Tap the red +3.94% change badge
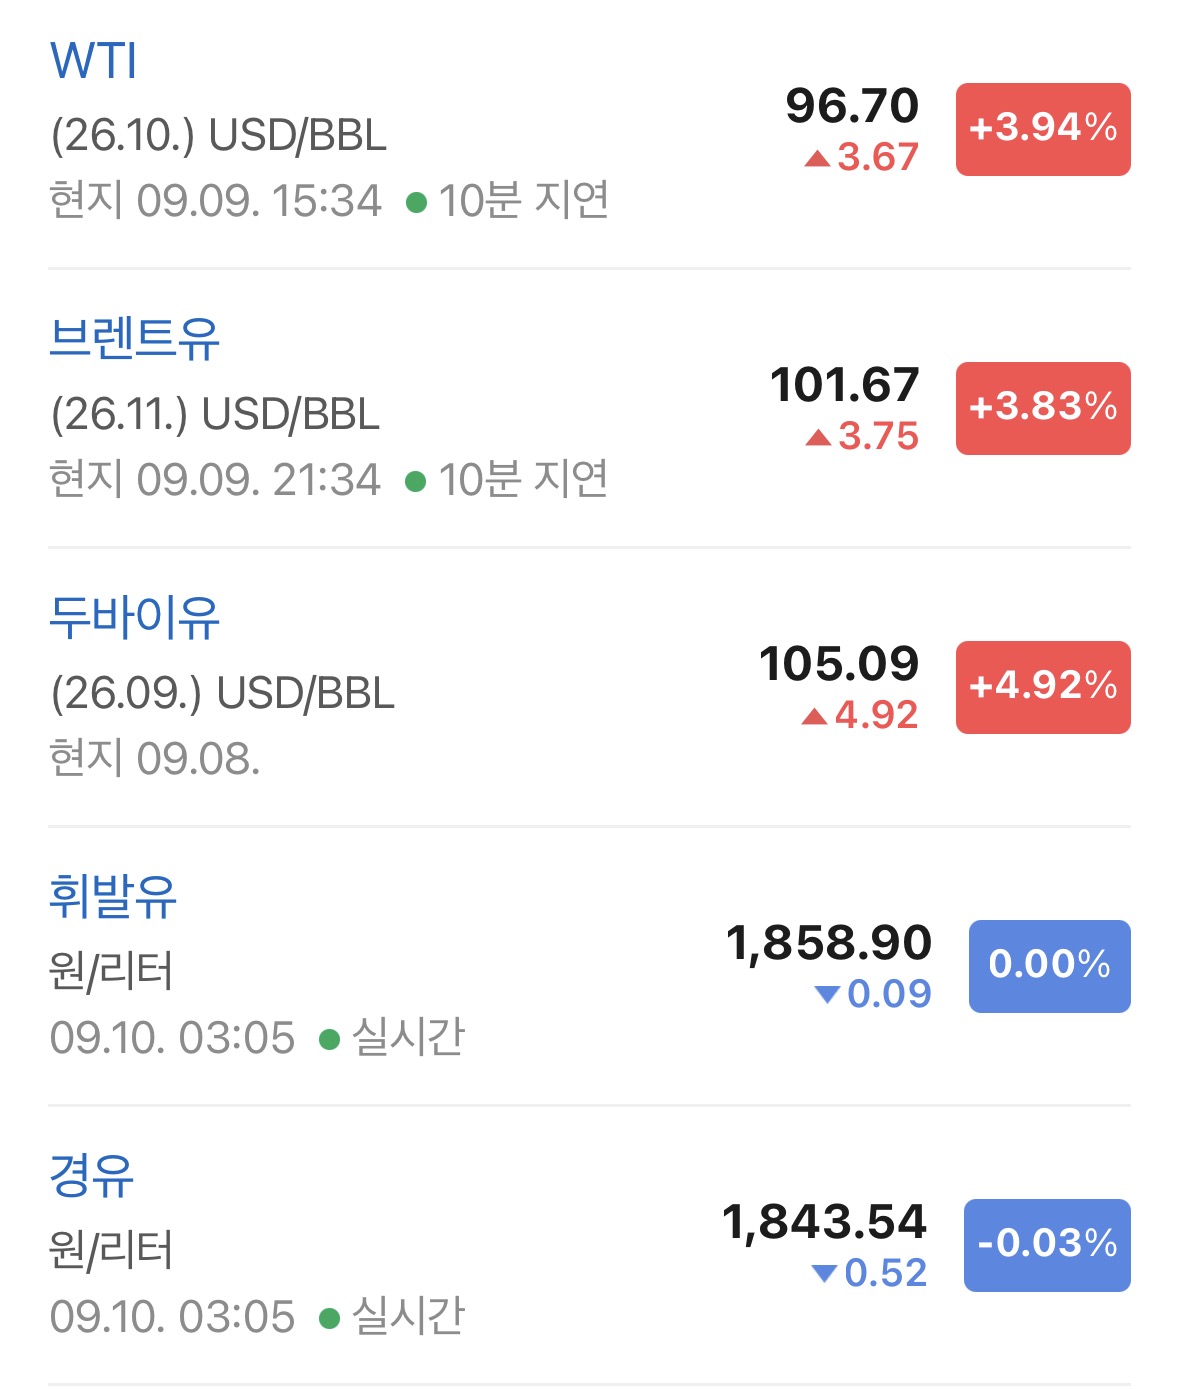The image size is (1179, 1389). click(x=1043, y=129)
